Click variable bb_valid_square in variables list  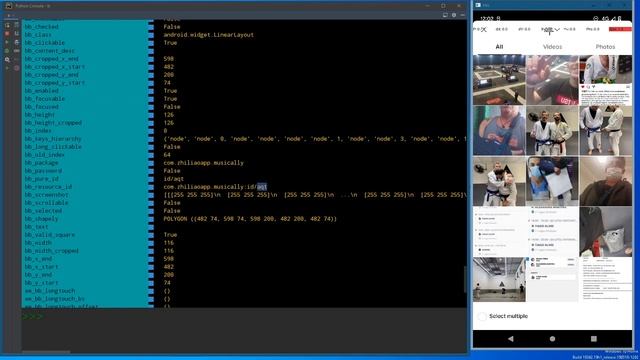coord(49,235)
